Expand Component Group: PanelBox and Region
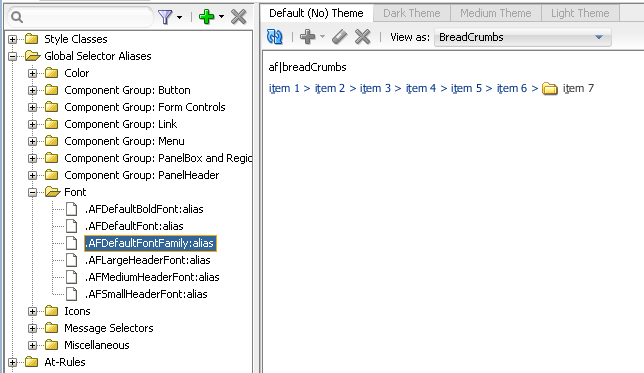Screen dimensions: 644x373 [32, 159]
